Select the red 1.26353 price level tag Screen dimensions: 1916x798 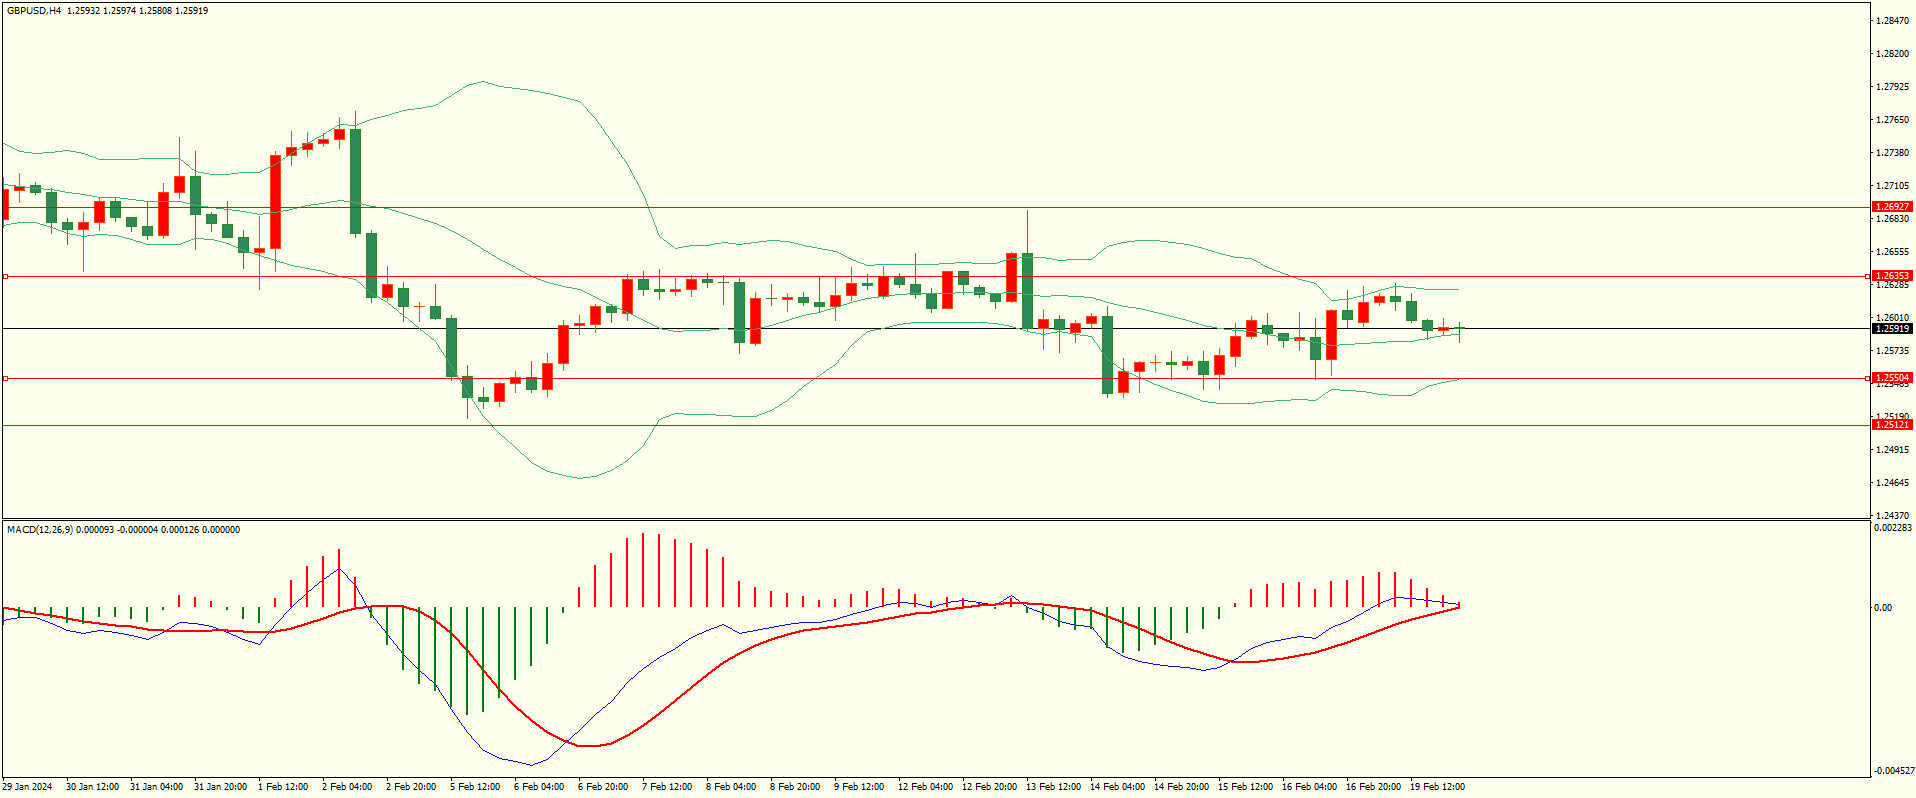coord(1891,276)
